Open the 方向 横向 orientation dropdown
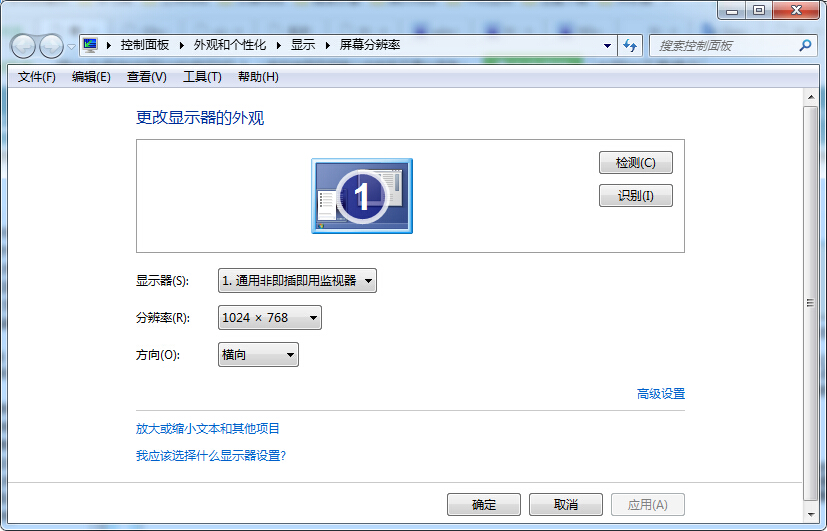Image resolution: width=827 pixels, height=531 pixels. pos(258,355)
